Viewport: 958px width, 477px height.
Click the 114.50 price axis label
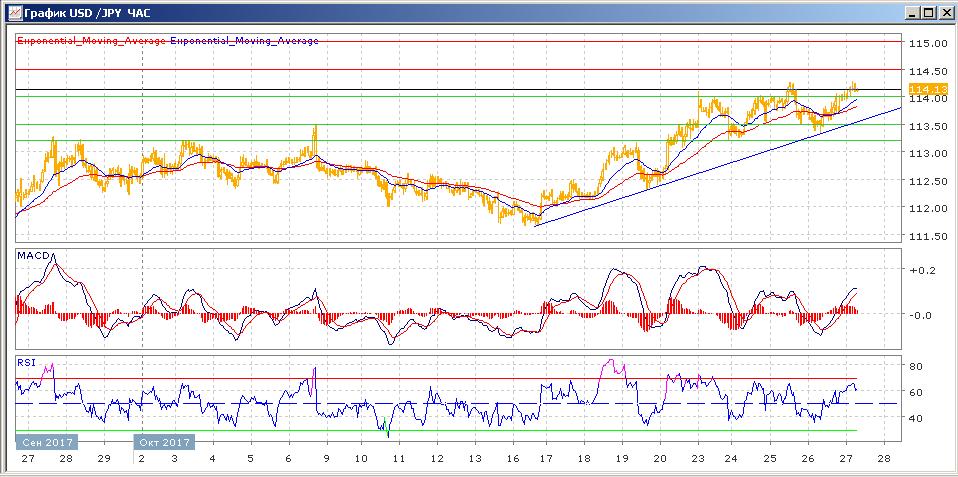pyautogui.click(x=927, y=71)
